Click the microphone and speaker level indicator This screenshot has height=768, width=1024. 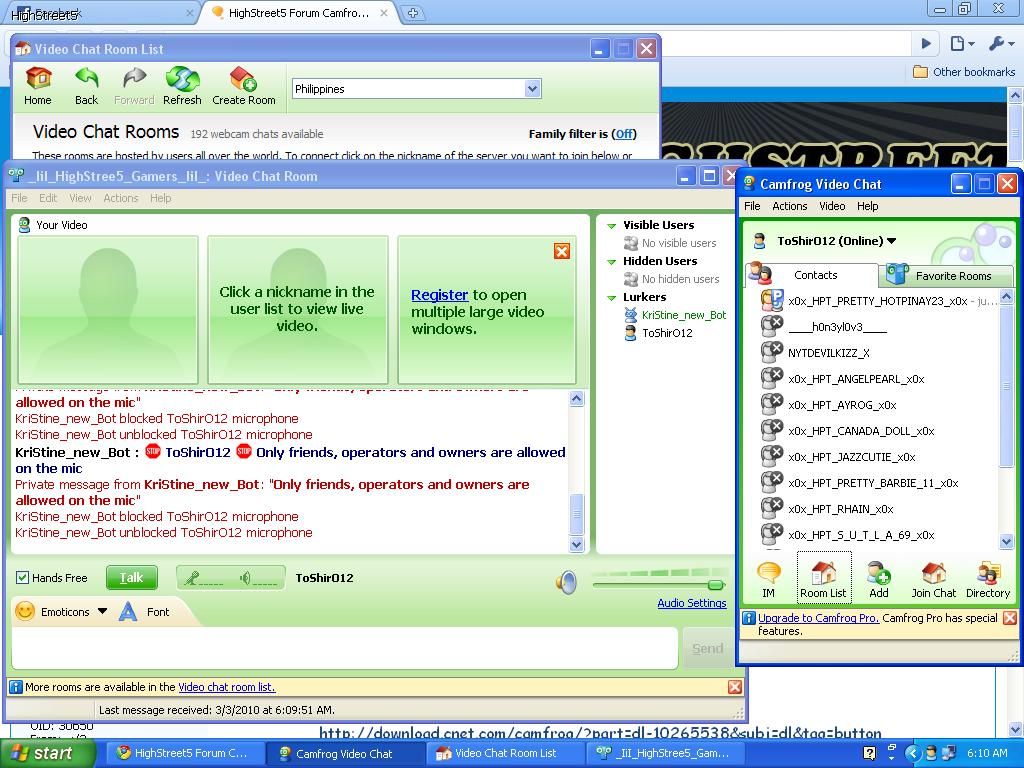(231, 577)
